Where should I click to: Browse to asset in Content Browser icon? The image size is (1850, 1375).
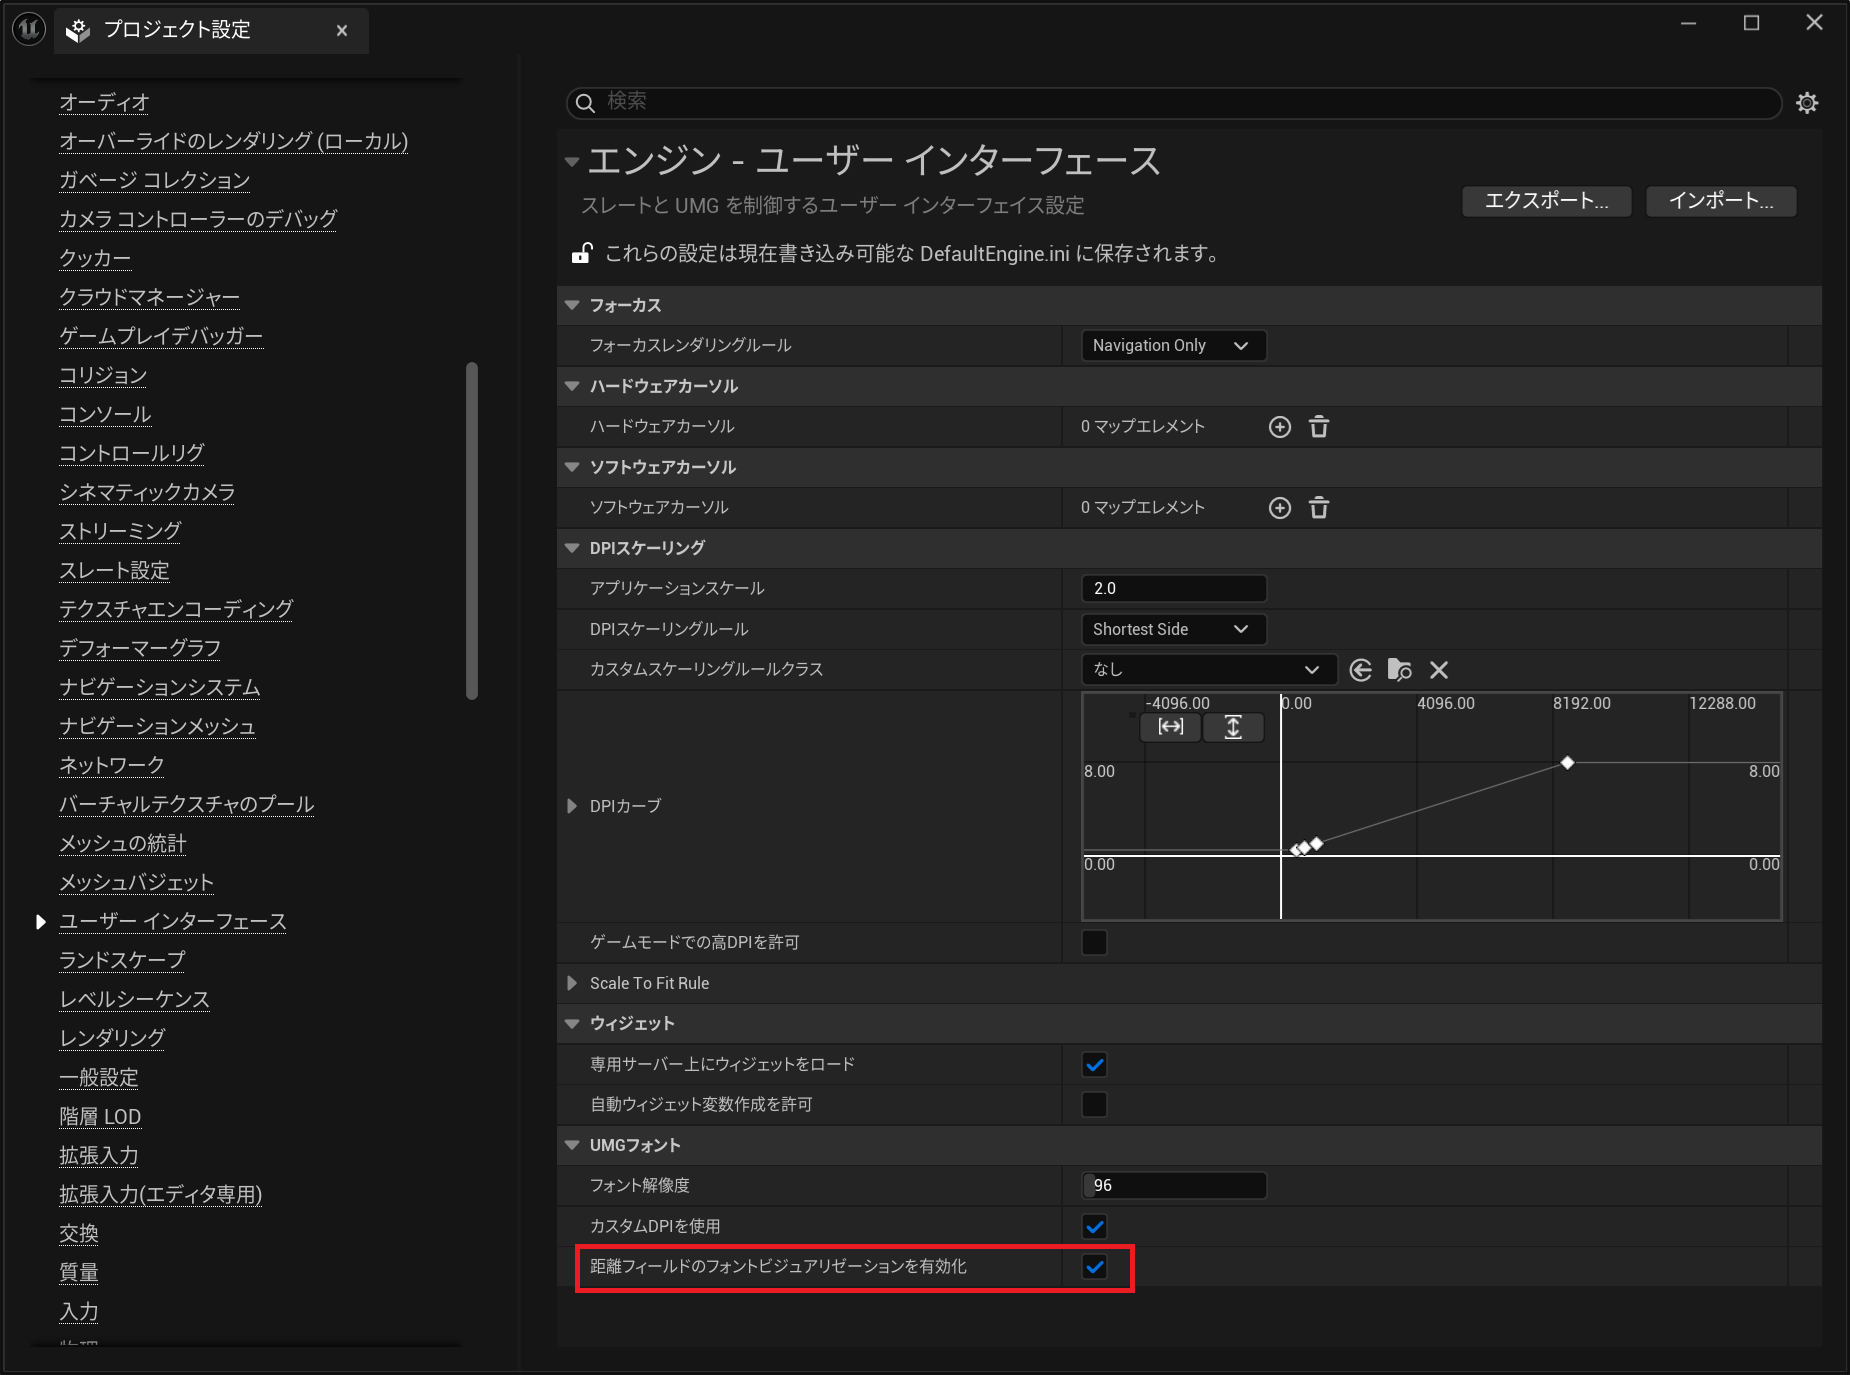[x=1399, y=670]
